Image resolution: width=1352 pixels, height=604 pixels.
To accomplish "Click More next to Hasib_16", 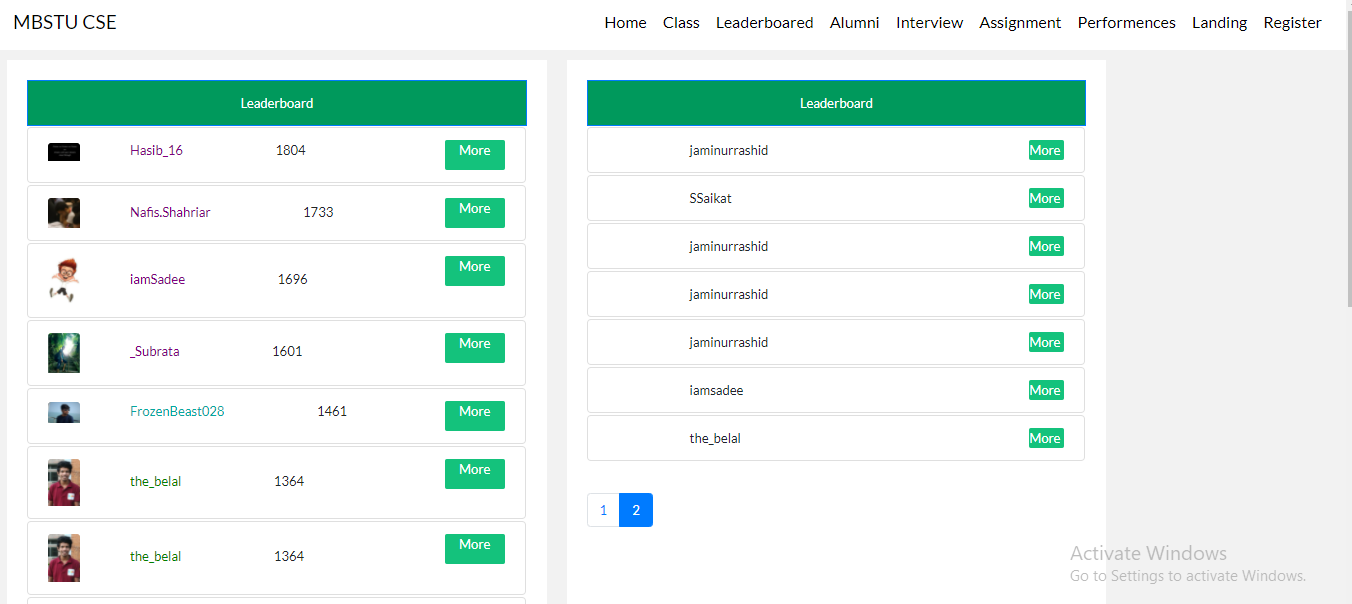I will pyautogui.click(x=474, y=155).
